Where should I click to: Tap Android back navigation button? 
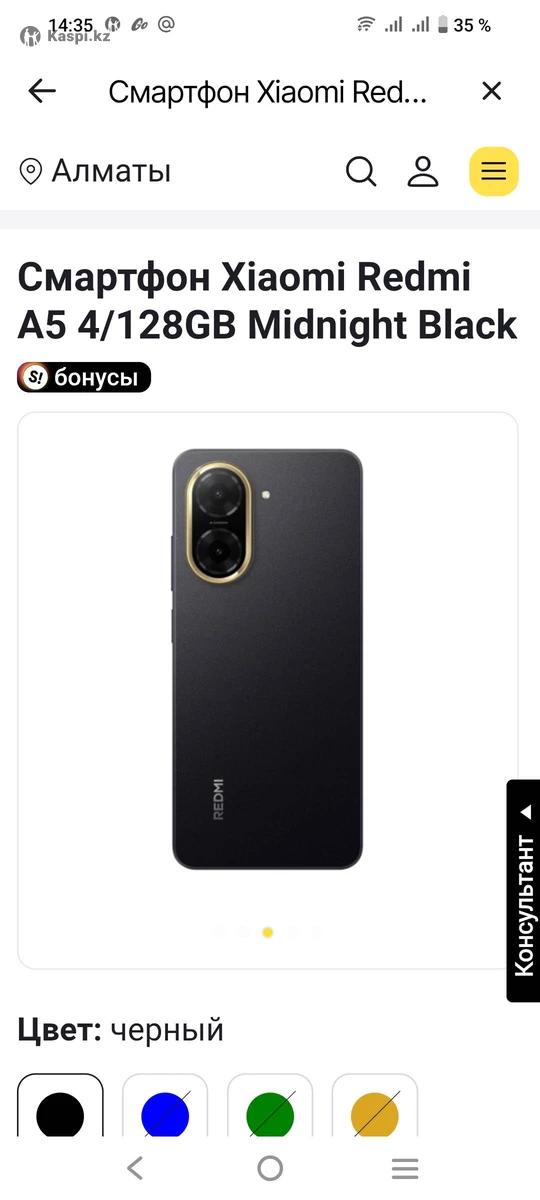(x=135, y=1168)
